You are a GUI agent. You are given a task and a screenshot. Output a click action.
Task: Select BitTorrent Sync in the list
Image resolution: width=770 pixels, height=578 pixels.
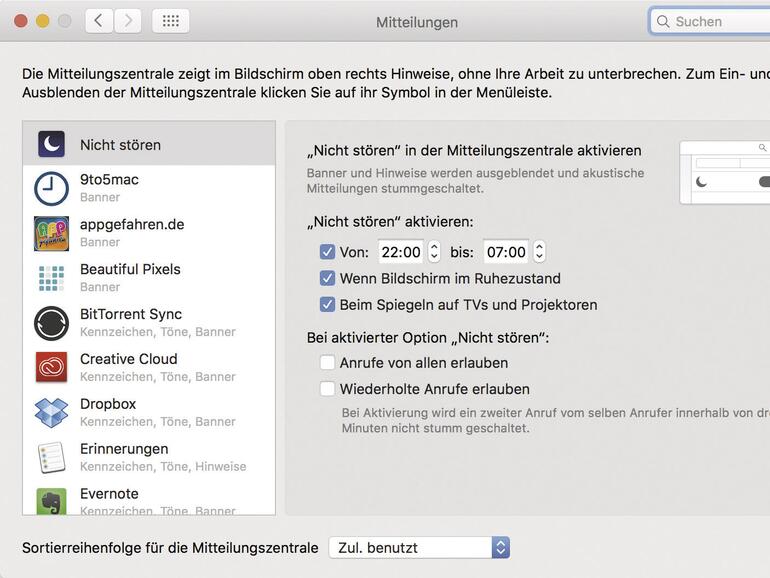point(149,323)
